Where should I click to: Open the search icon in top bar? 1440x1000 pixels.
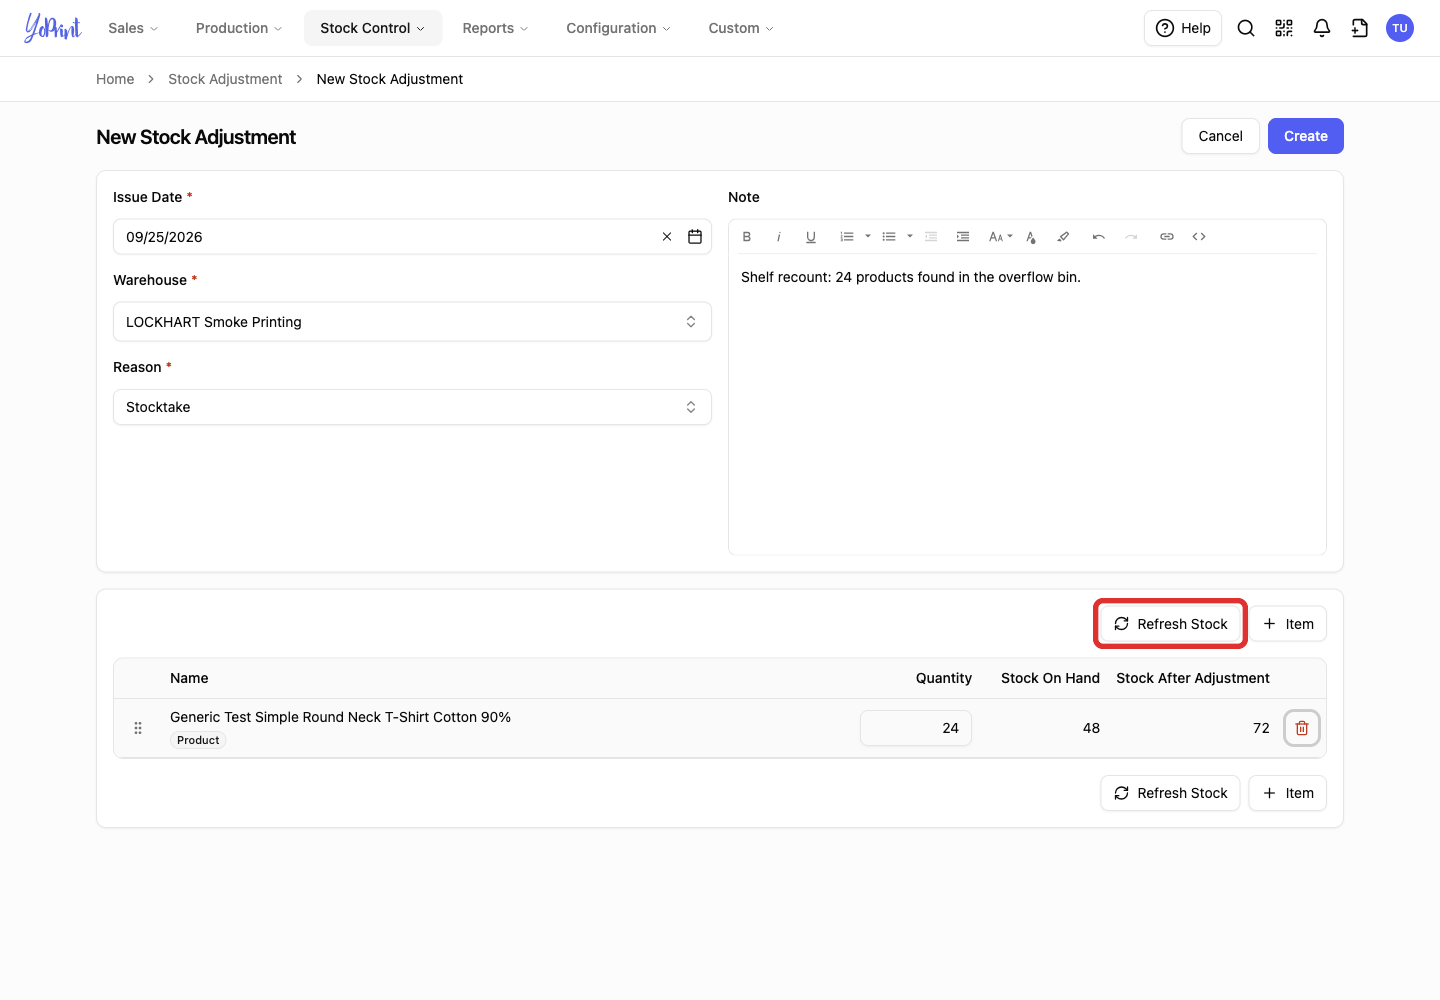[x=1246, y=28]
